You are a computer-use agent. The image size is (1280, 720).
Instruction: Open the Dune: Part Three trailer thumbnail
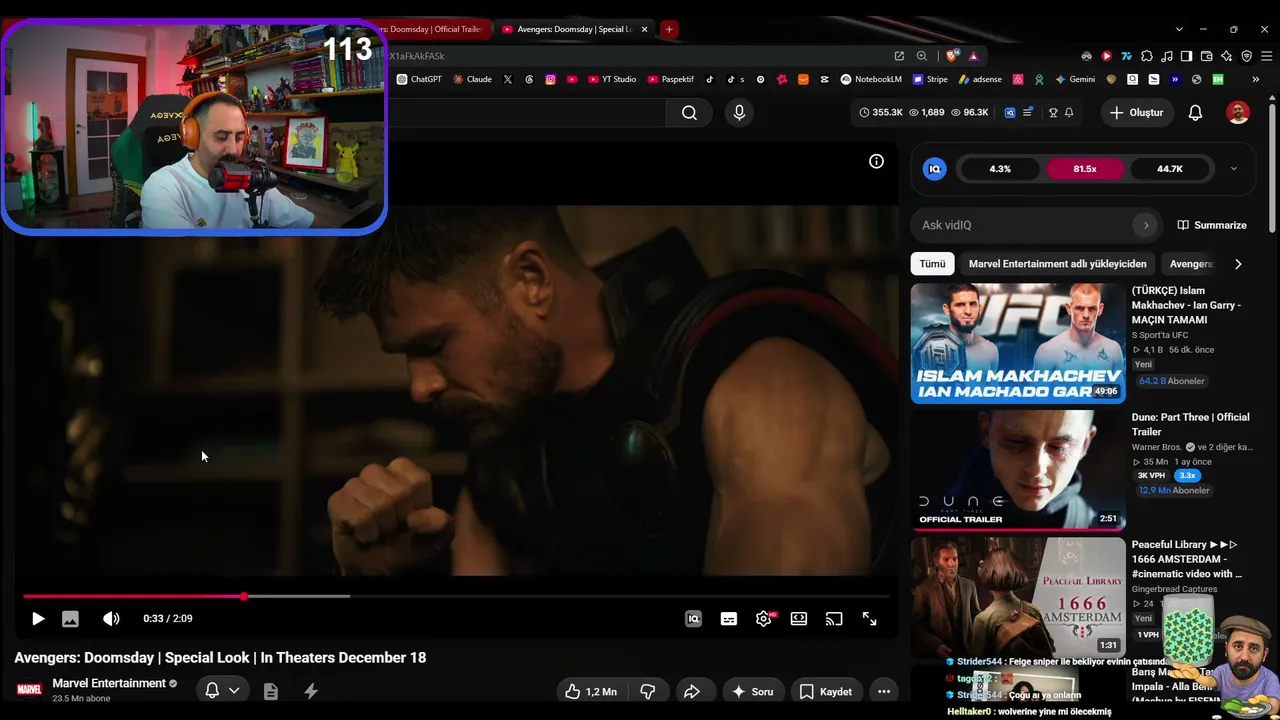[x=1018, y=469]
